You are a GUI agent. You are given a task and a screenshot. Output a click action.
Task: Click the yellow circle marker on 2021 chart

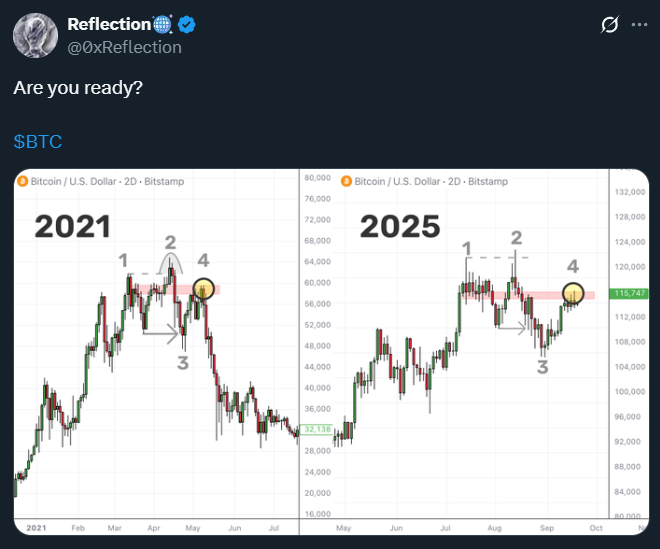tap(204, 289)
